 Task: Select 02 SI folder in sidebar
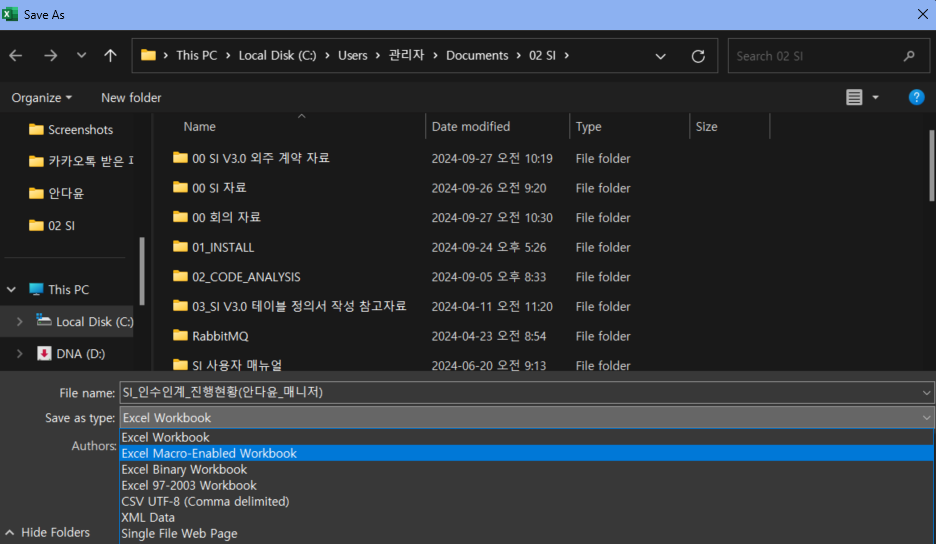point(52,226)
